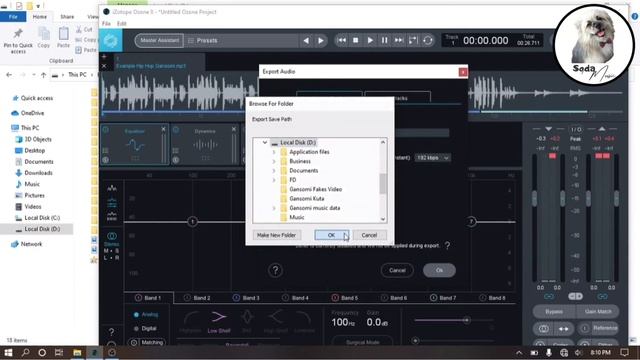Screen dimensions: 640x360
Task: Toggle the Bypass button
Action: tap(554, 311)
